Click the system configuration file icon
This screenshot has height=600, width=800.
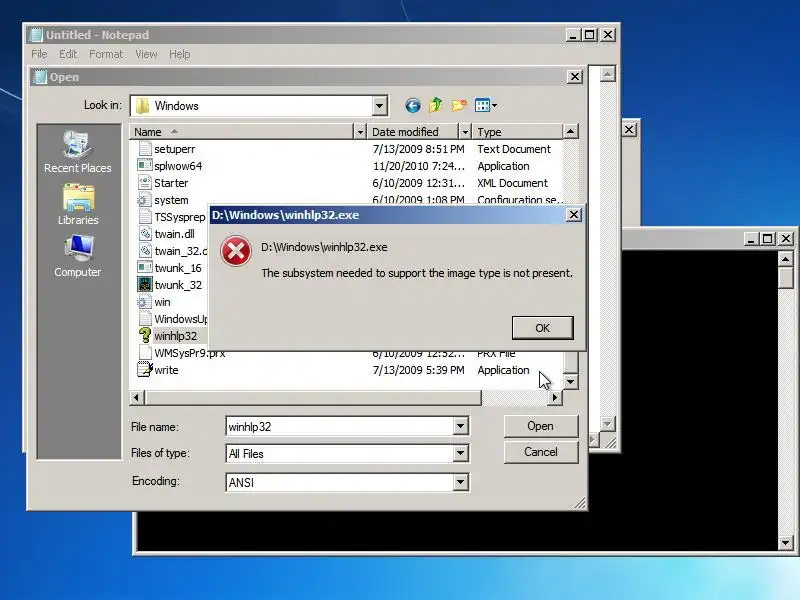click(x=144, y=199)
